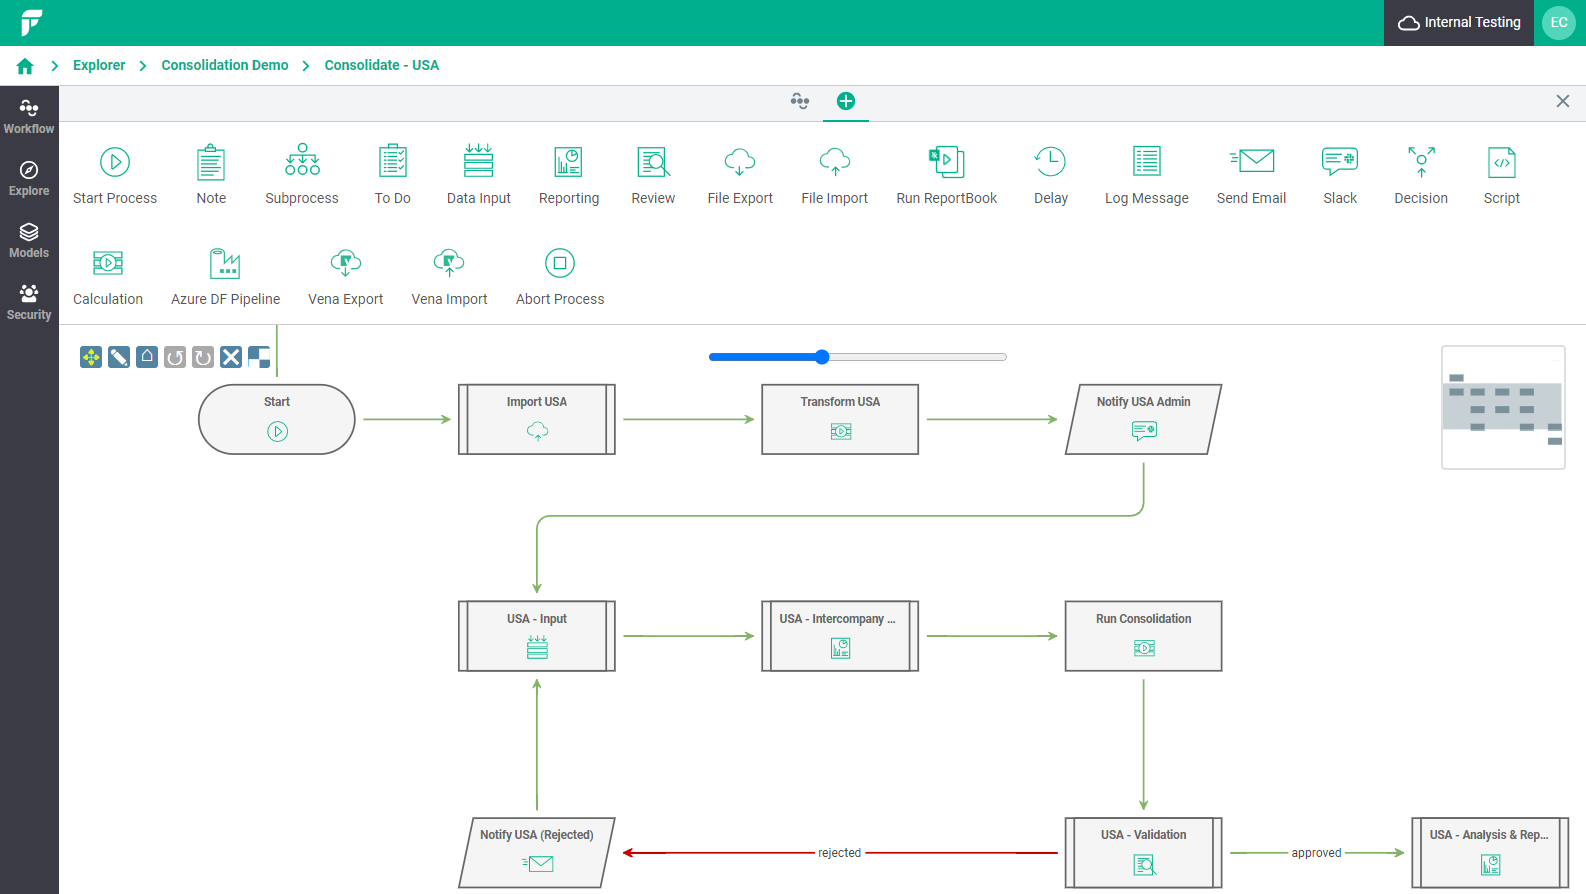Select the Start Process palette icon
1586x894 pixels.
point(115,162)
